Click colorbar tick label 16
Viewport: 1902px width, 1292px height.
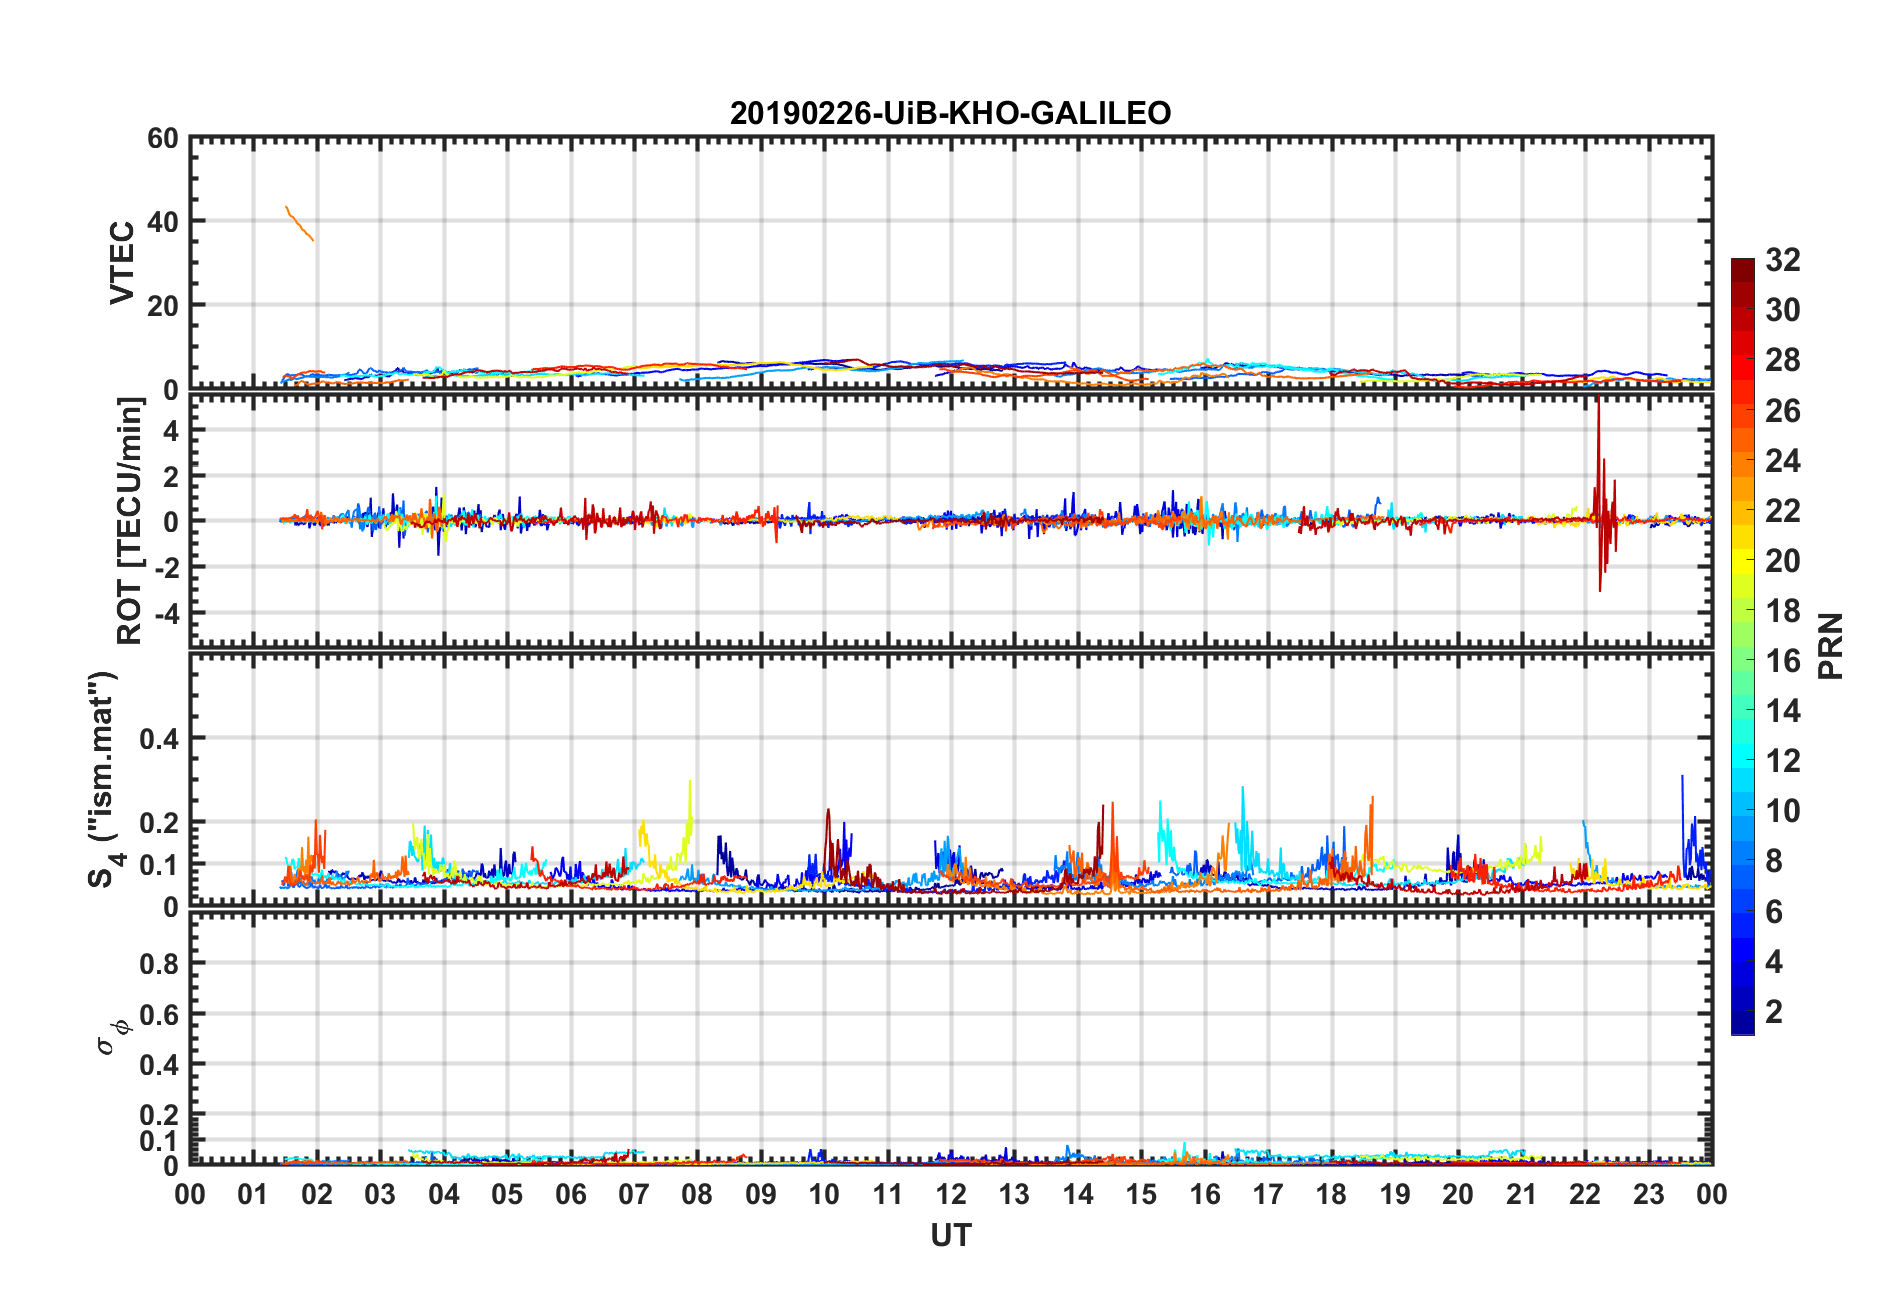1782,661
